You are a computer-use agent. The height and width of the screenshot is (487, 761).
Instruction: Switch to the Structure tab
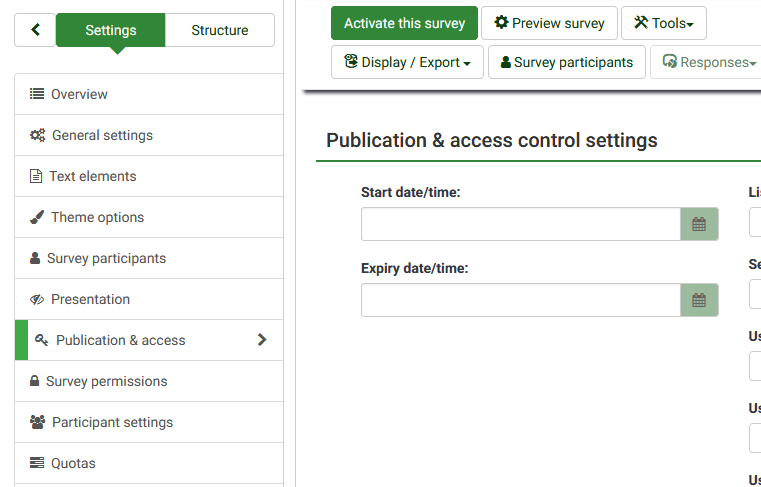click(219, 30)
